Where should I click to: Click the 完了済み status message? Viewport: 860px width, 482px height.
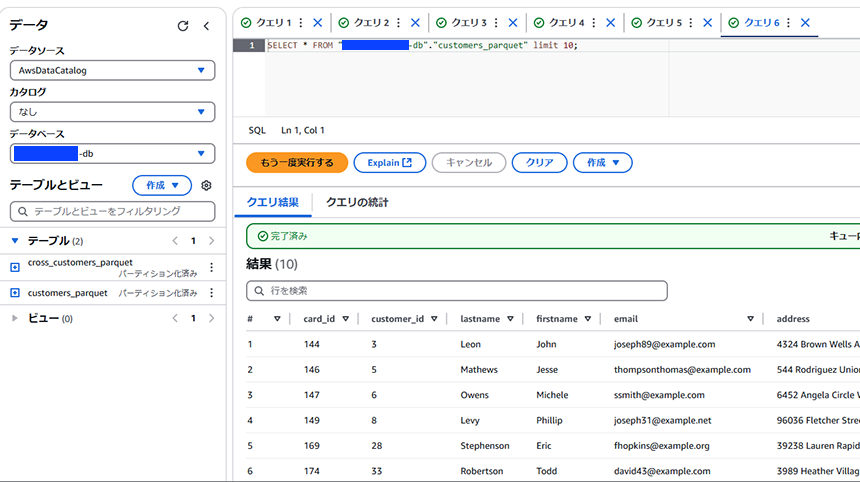click(x=283, y=236)
